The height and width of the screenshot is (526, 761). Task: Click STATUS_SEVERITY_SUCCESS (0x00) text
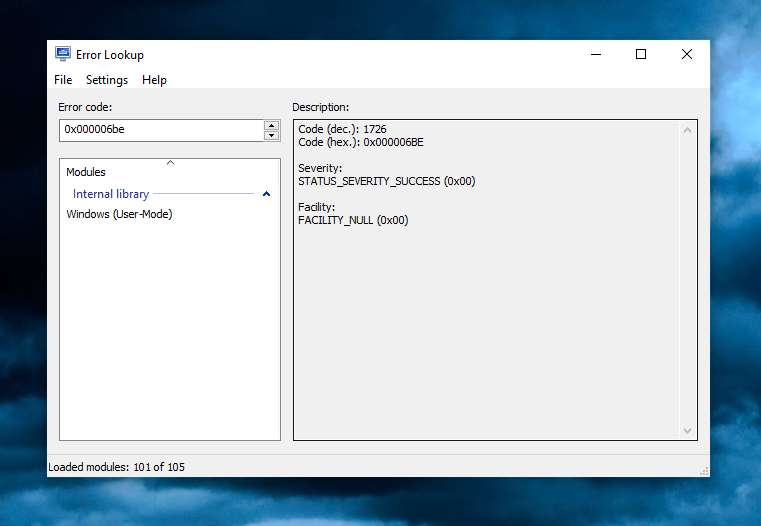[x=387, y=181]
